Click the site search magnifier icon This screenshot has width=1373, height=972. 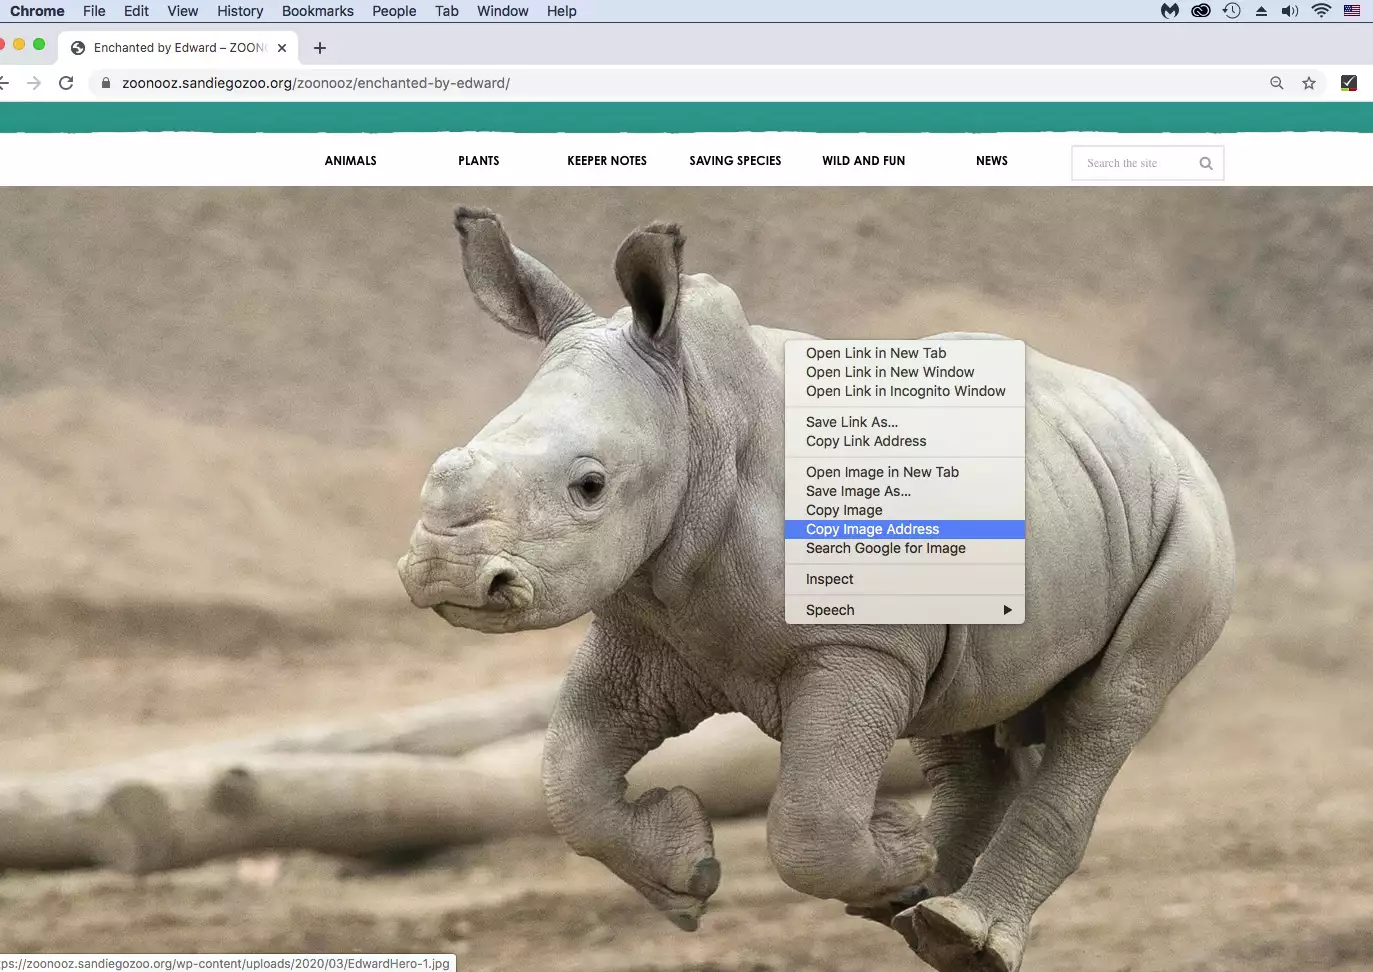pos(1205,163)
